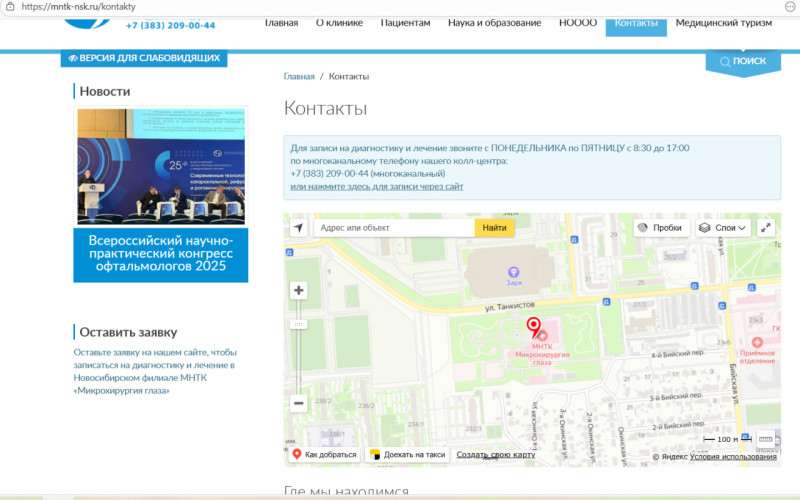Screen dimensions: 800x500
Task: Click Доехать на такси button
Action: 406,454
